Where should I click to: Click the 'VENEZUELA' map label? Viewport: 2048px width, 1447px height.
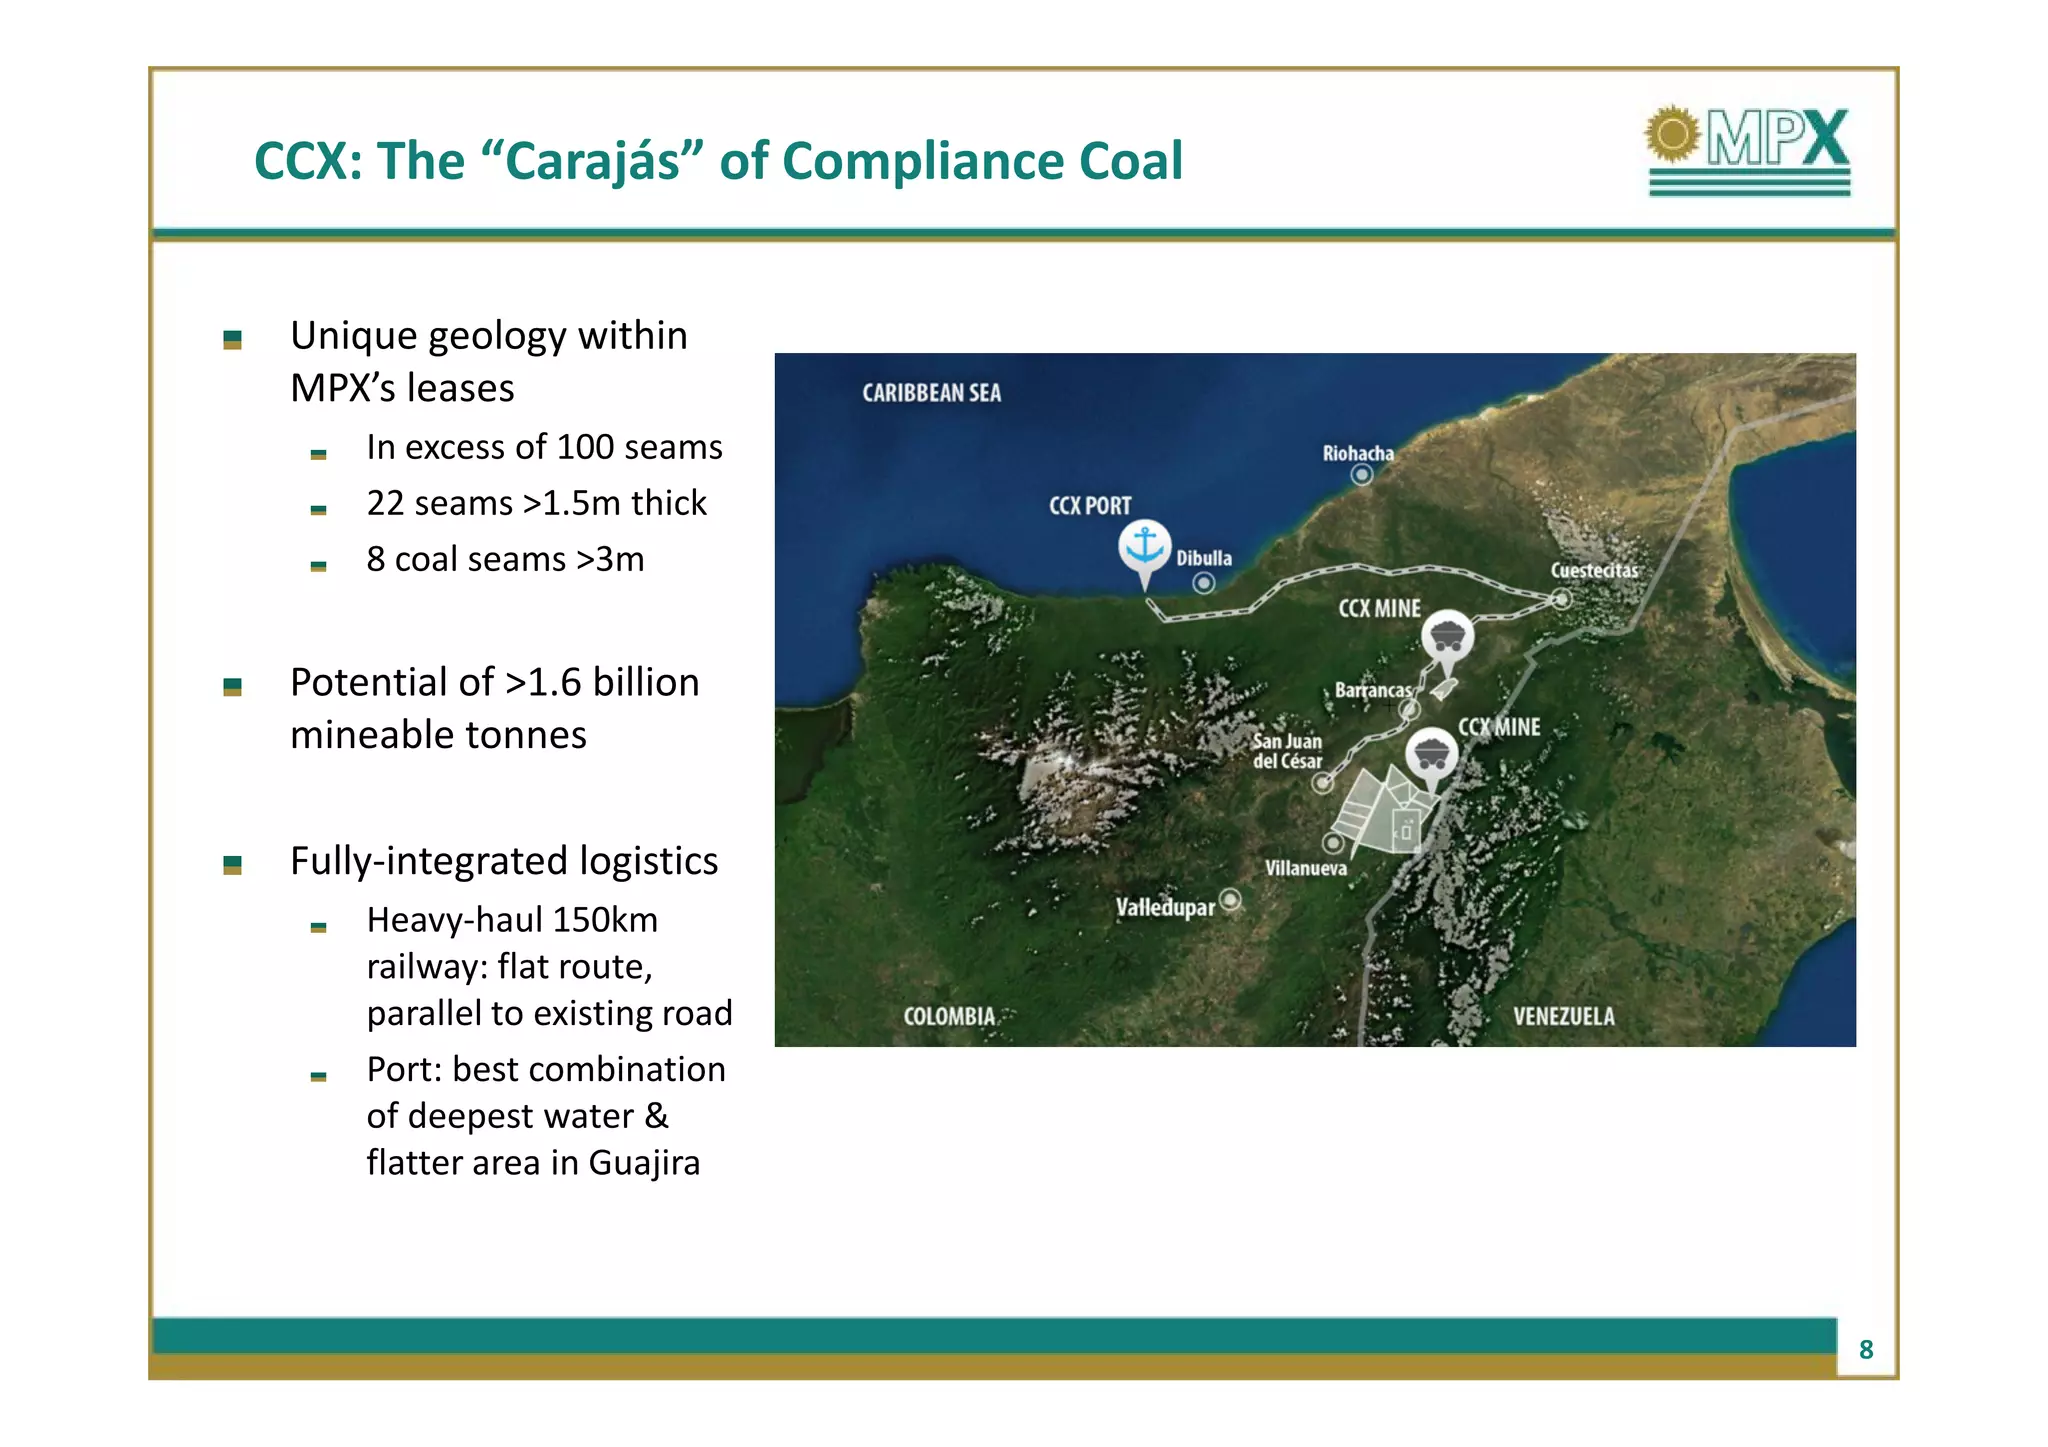coord(1563,1016)
